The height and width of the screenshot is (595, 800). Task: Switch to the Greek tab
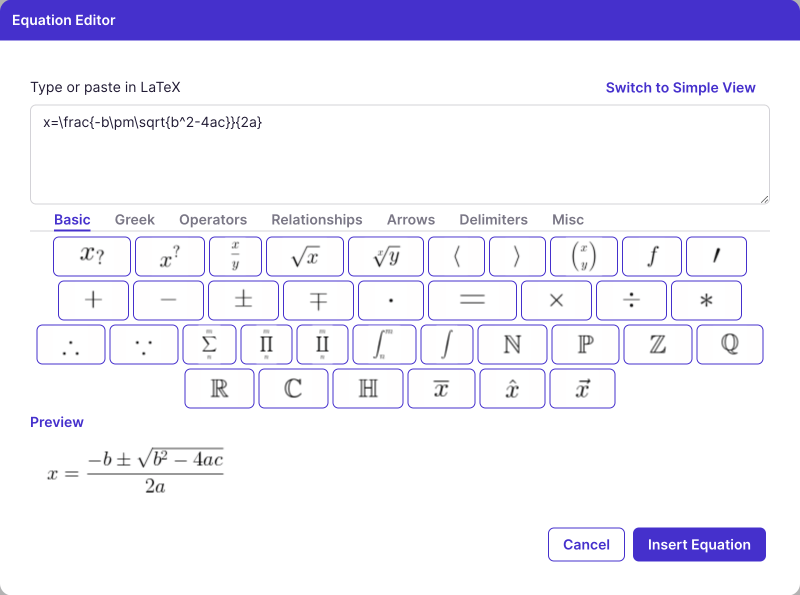coord(134,219)
